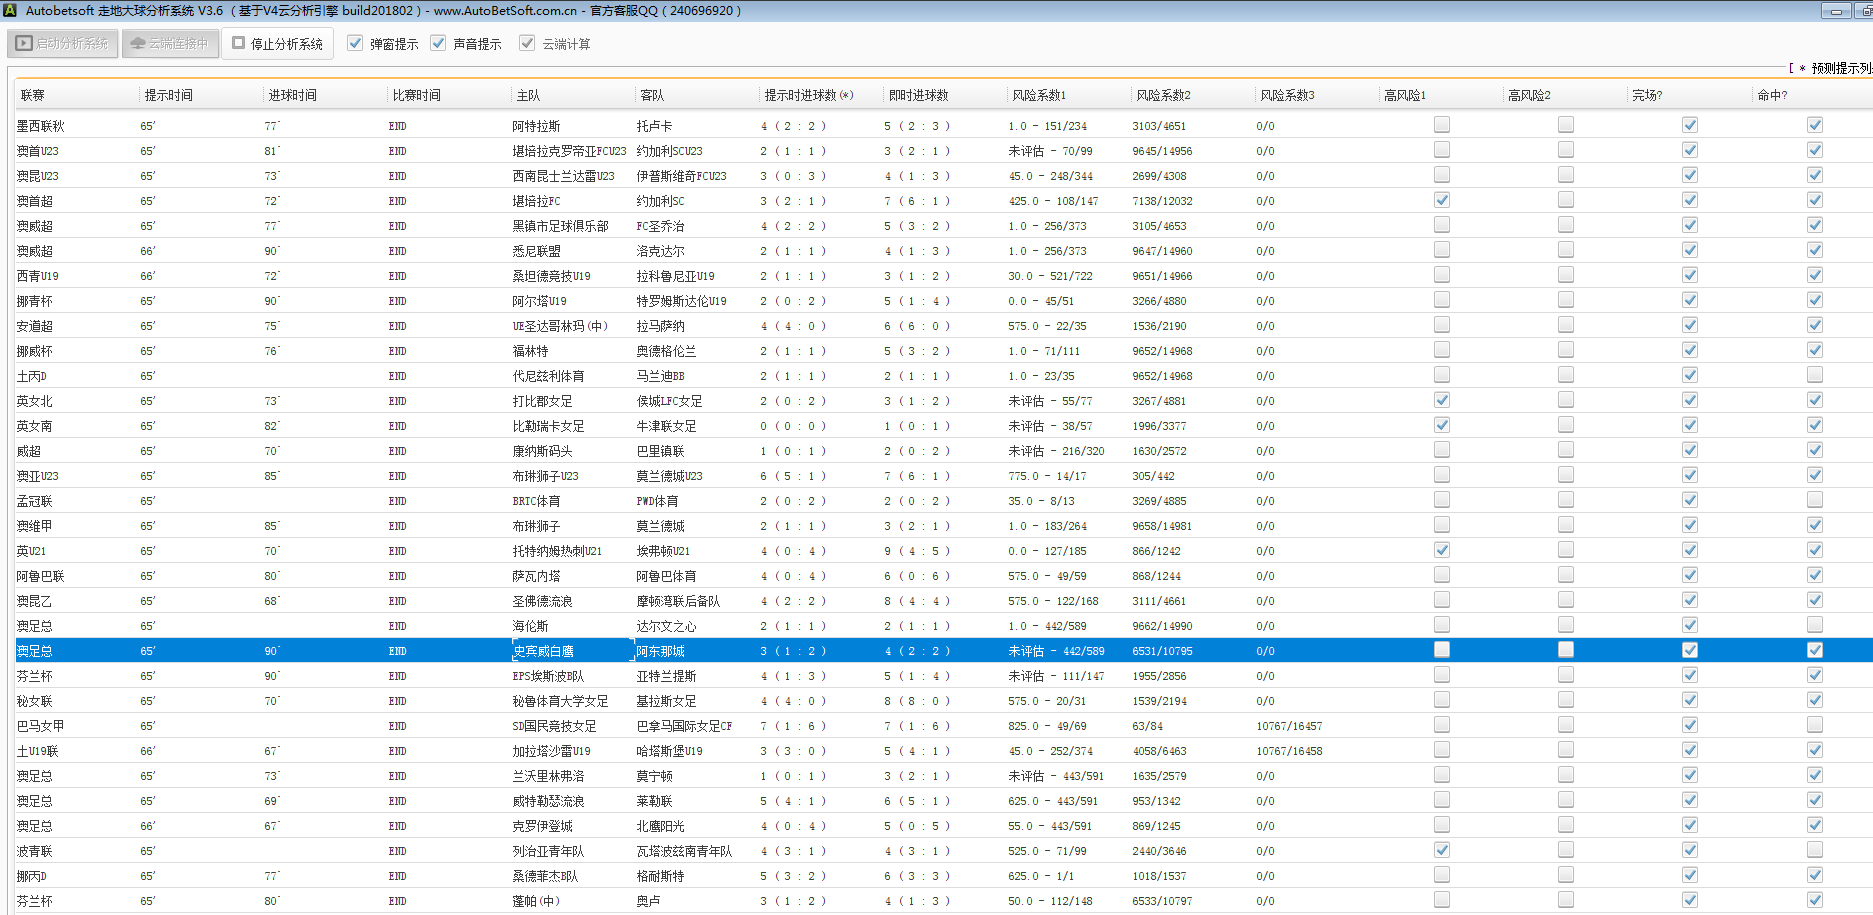The height and width of the screenshot is (915, 1873).
Task: Click the 云端连接中 cloud button
Action: pyautogui.click(x=170, y=44)
